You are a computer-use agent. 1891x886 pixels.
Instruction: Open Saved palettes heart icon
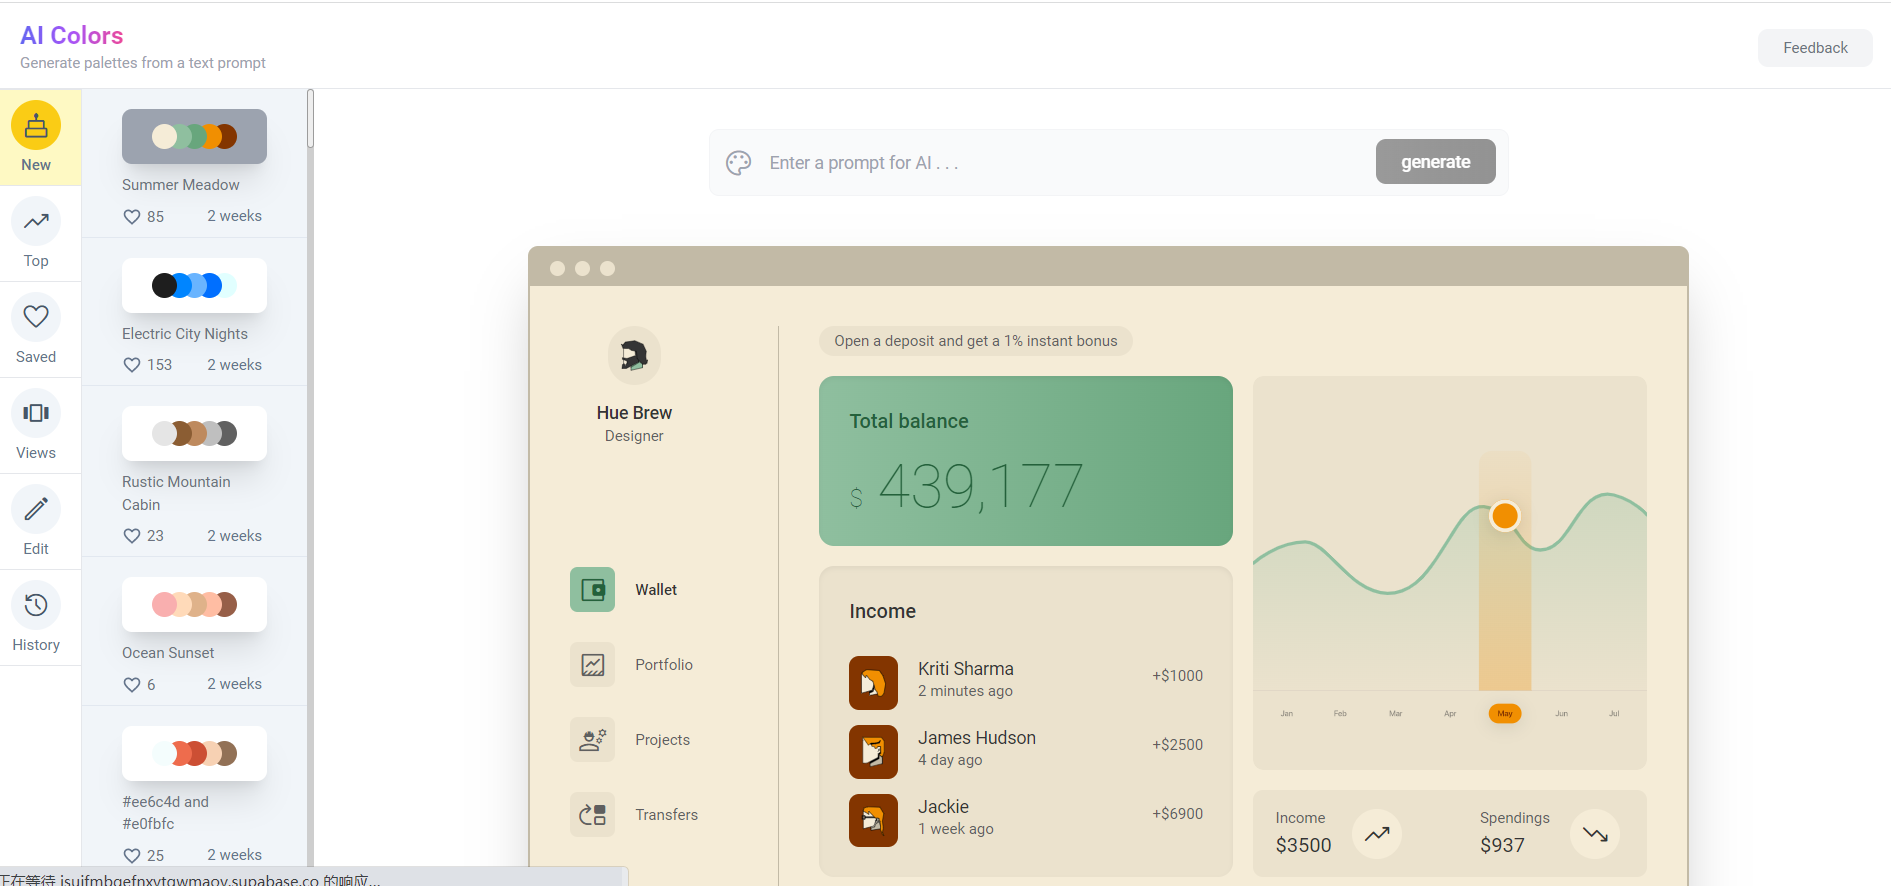tap(36, 318)
